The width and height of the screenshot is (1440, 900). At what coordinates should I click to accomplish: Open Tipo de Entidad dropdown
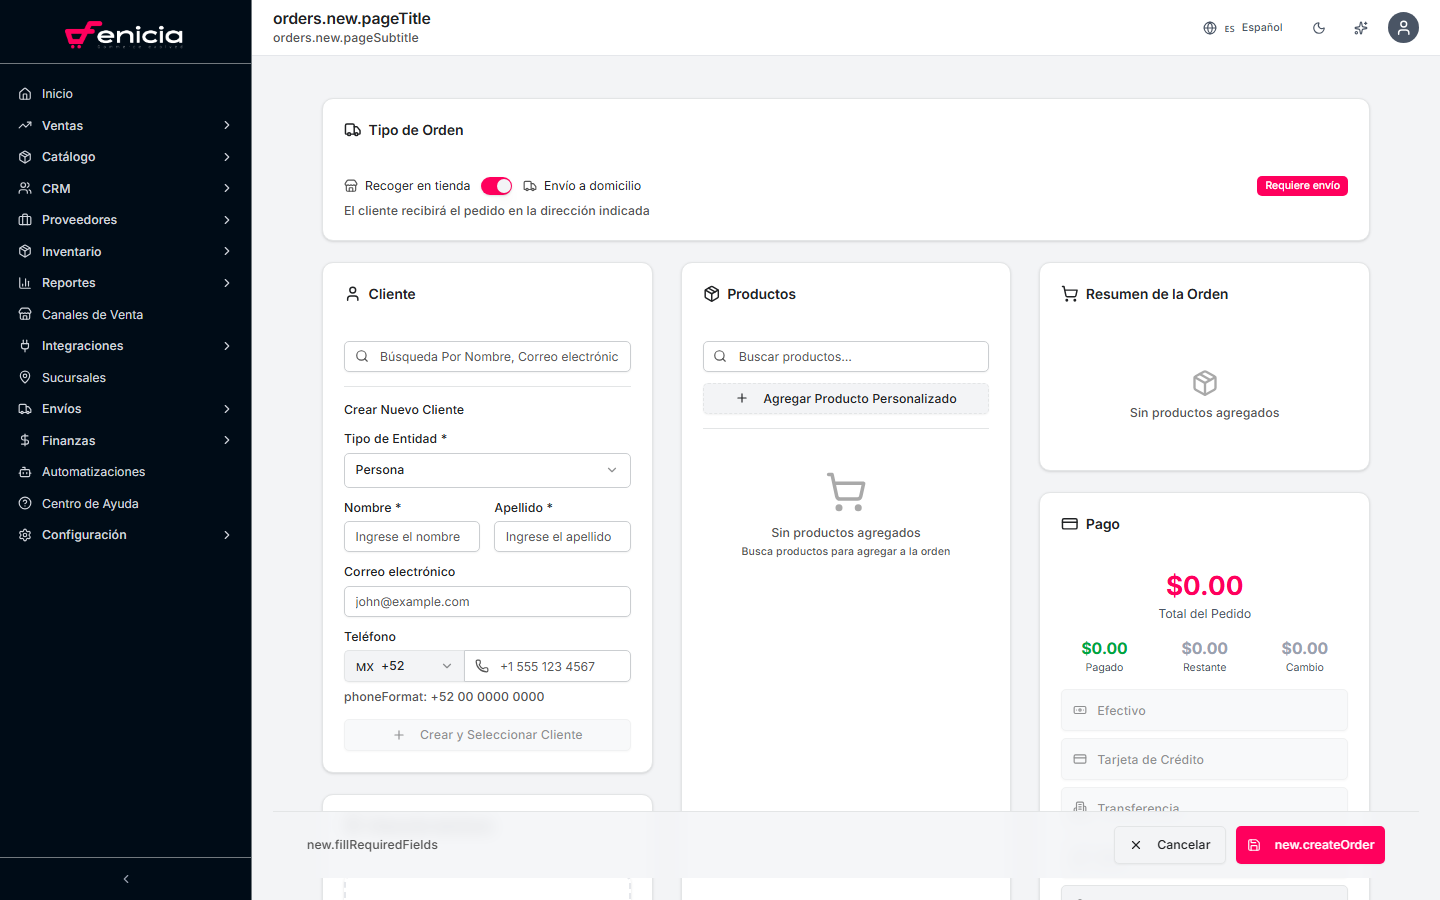point(487,470)
